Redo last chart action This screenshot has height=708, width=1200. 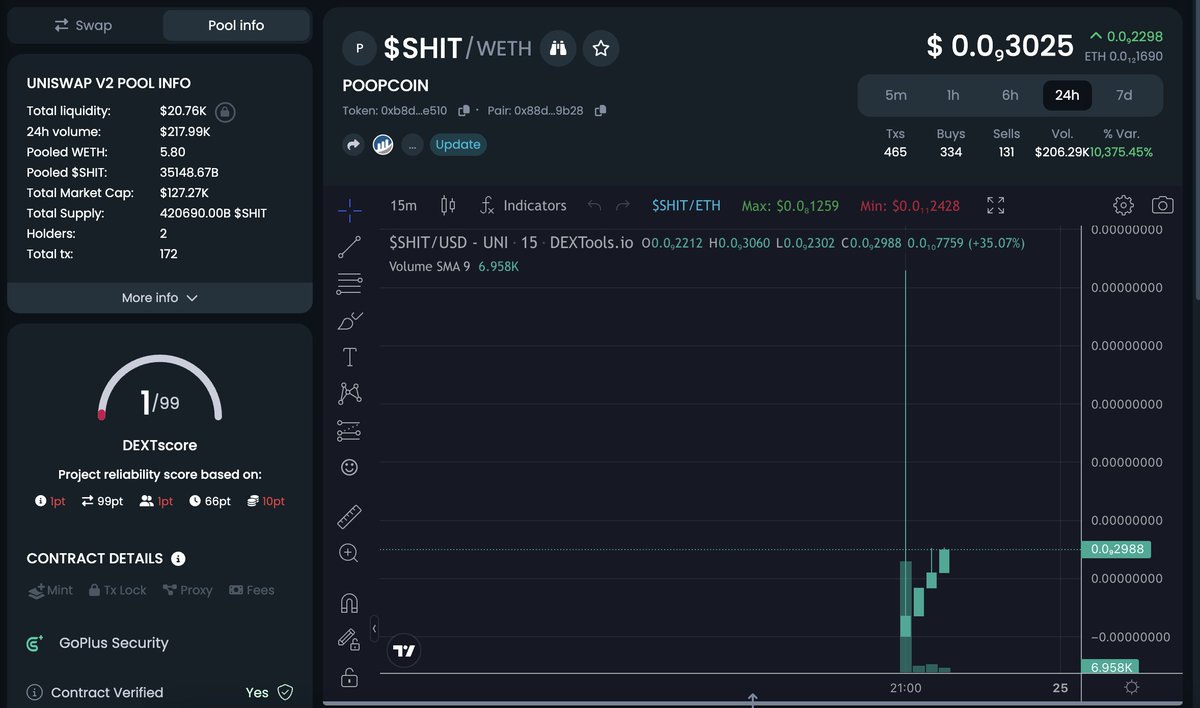click(623, 205)
